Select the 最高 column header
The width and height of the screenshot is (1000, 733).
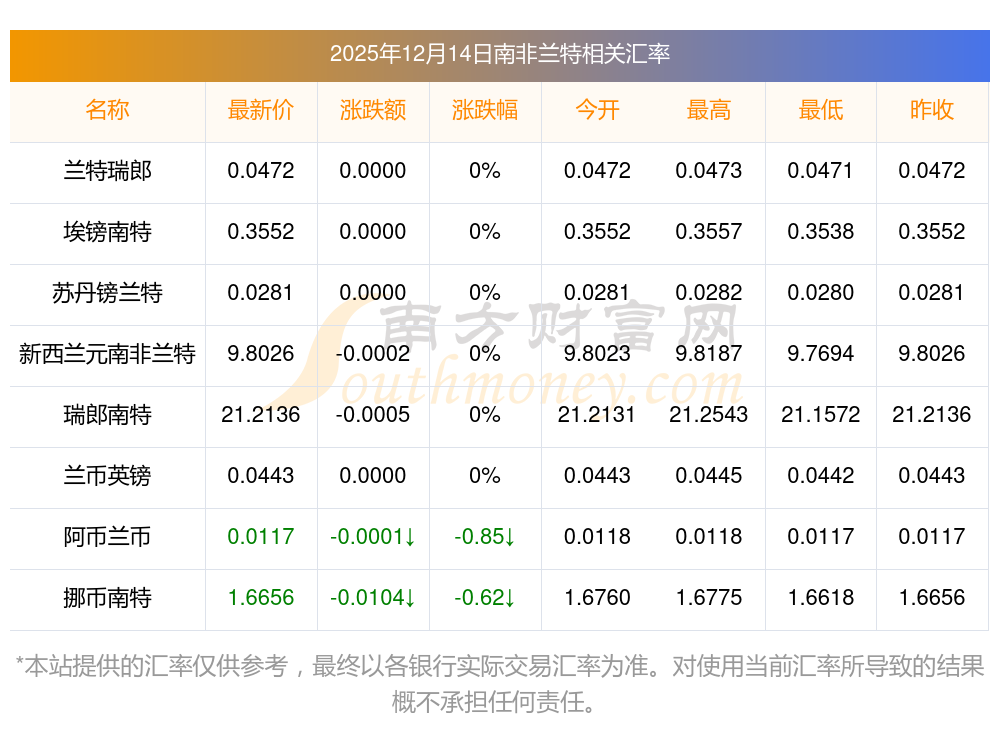pos(709,110)
